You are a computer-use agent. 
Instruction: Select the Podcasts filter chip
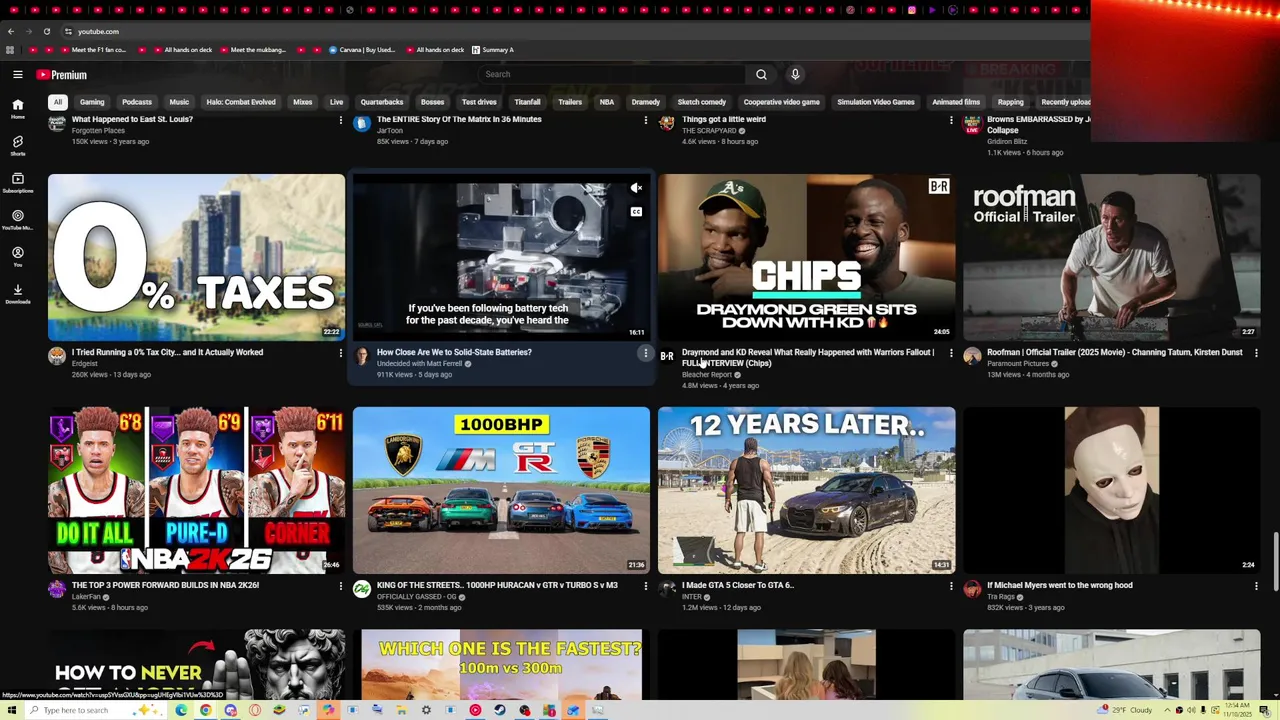137,102
